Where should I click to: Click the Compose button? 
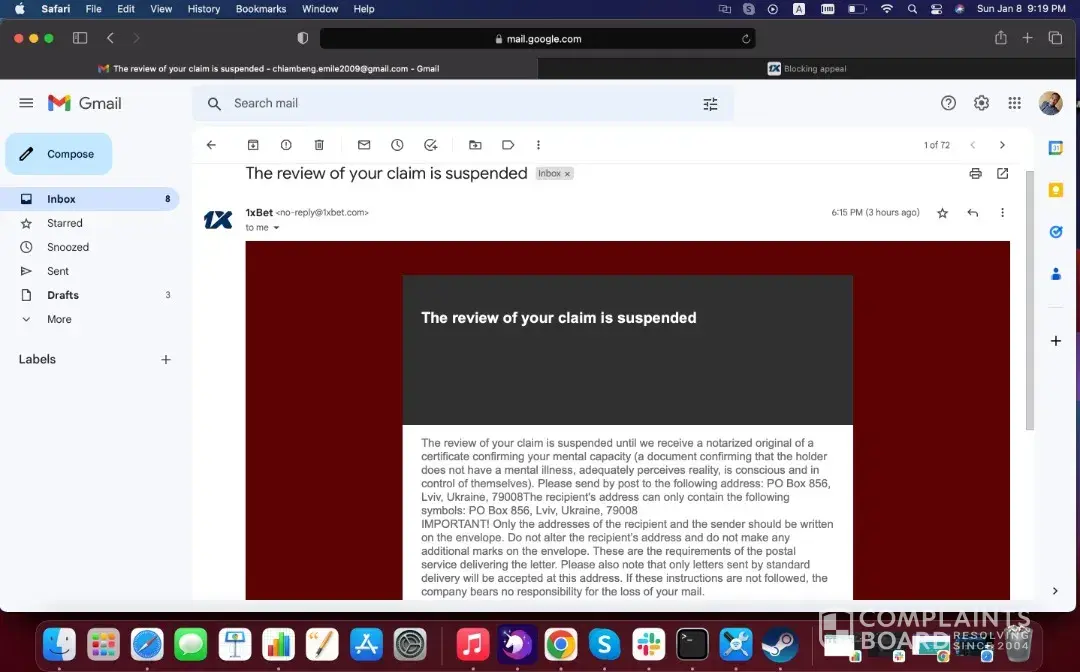click(x=59, y=154)
